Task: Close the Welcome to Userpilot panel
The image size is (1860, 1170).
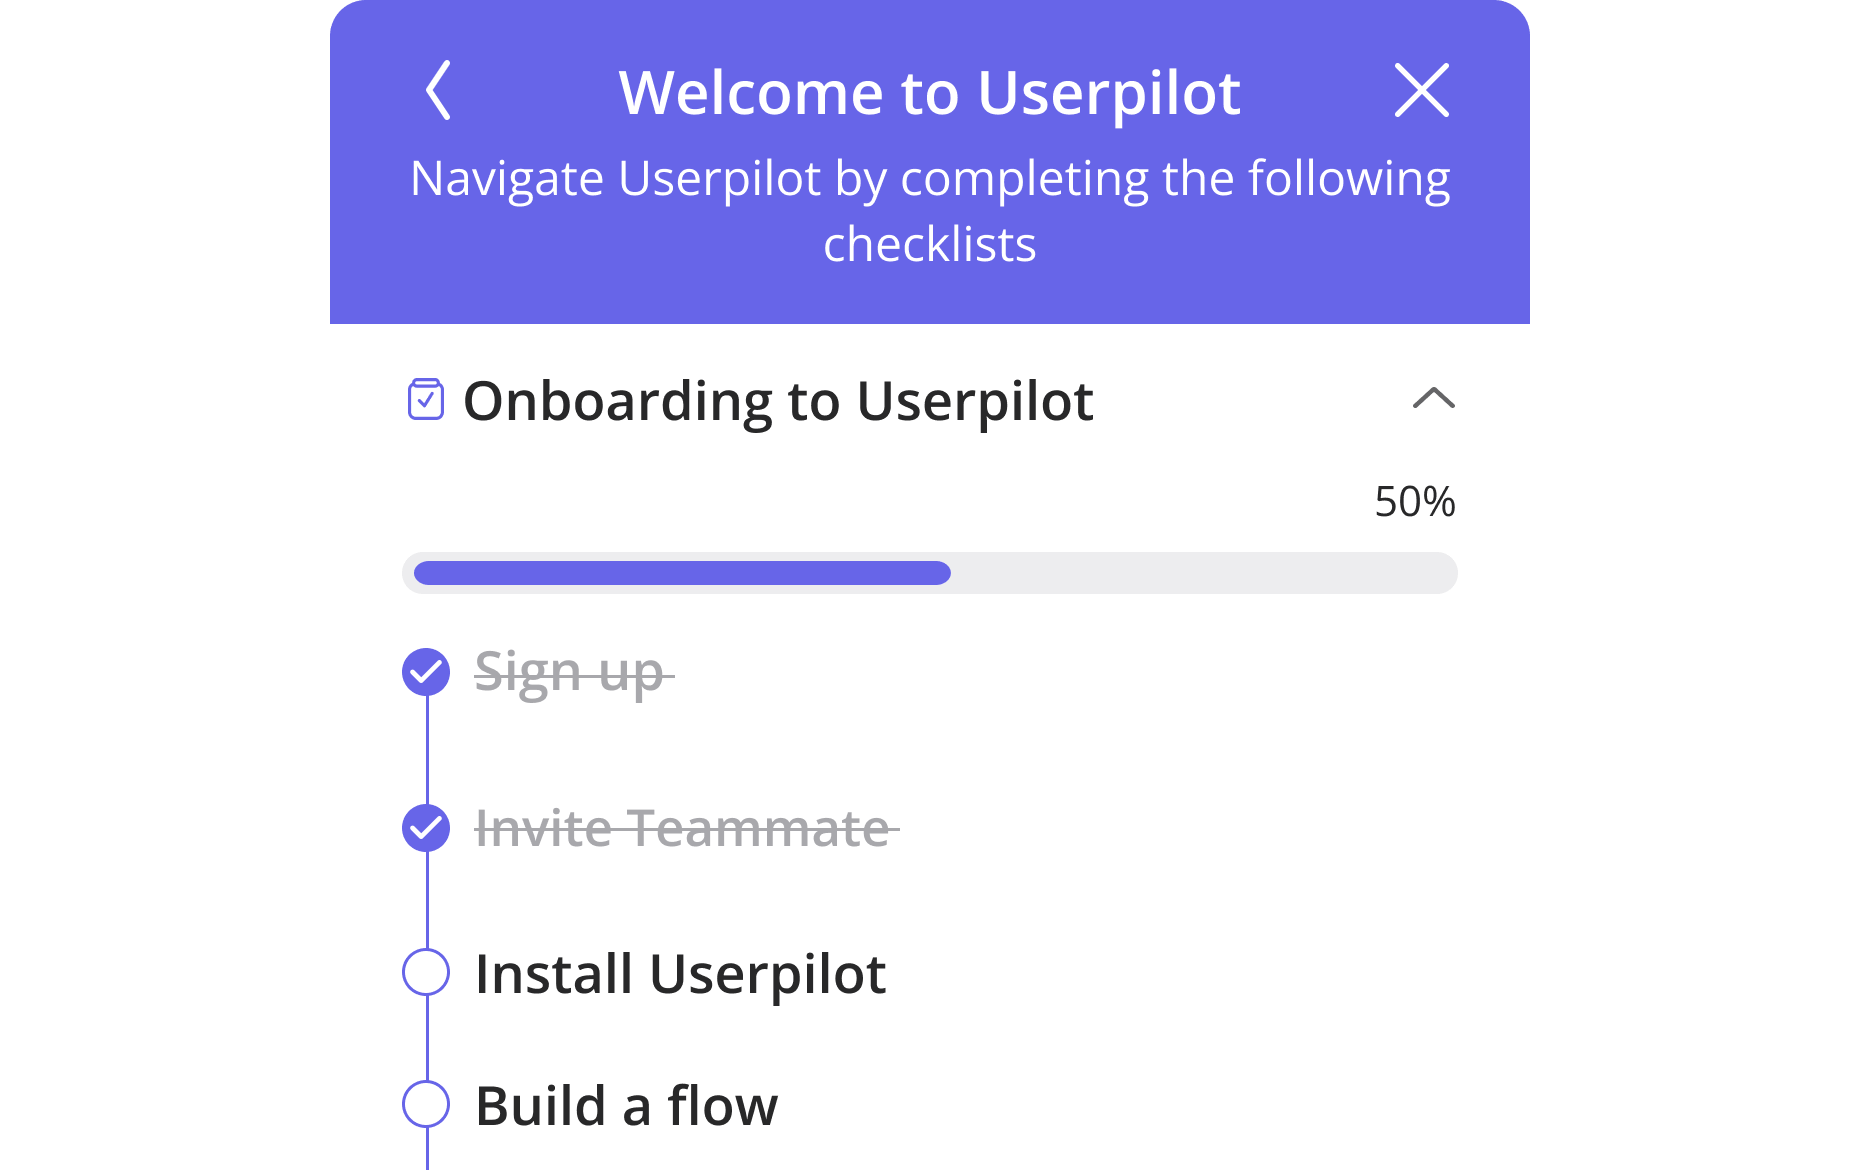Action: click(1421, 91)
